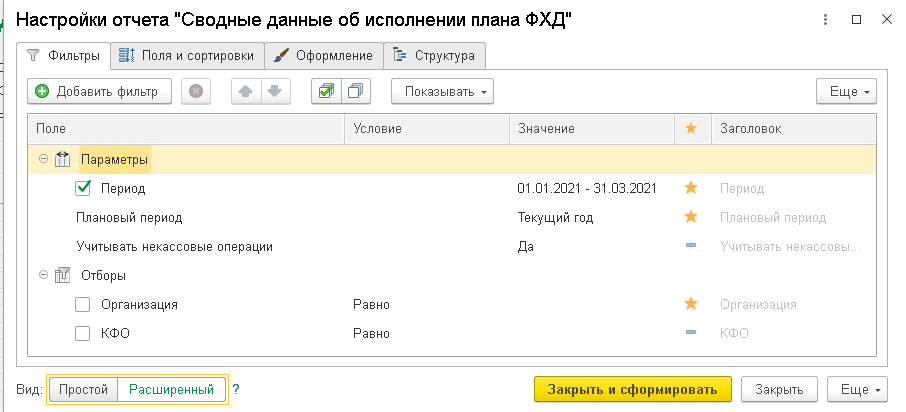Switch to the Поля и сортировки tab
This screenshot has width=906, height=412.
188,55
